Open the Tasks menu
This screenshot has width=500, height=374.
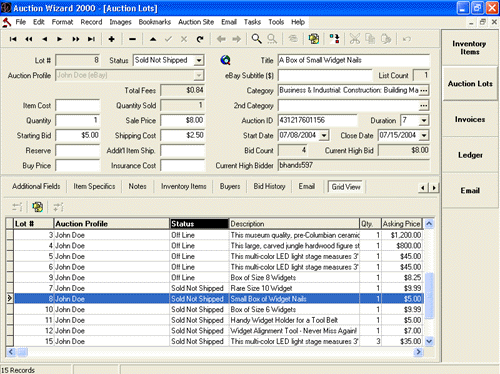[x=252, y=22]
